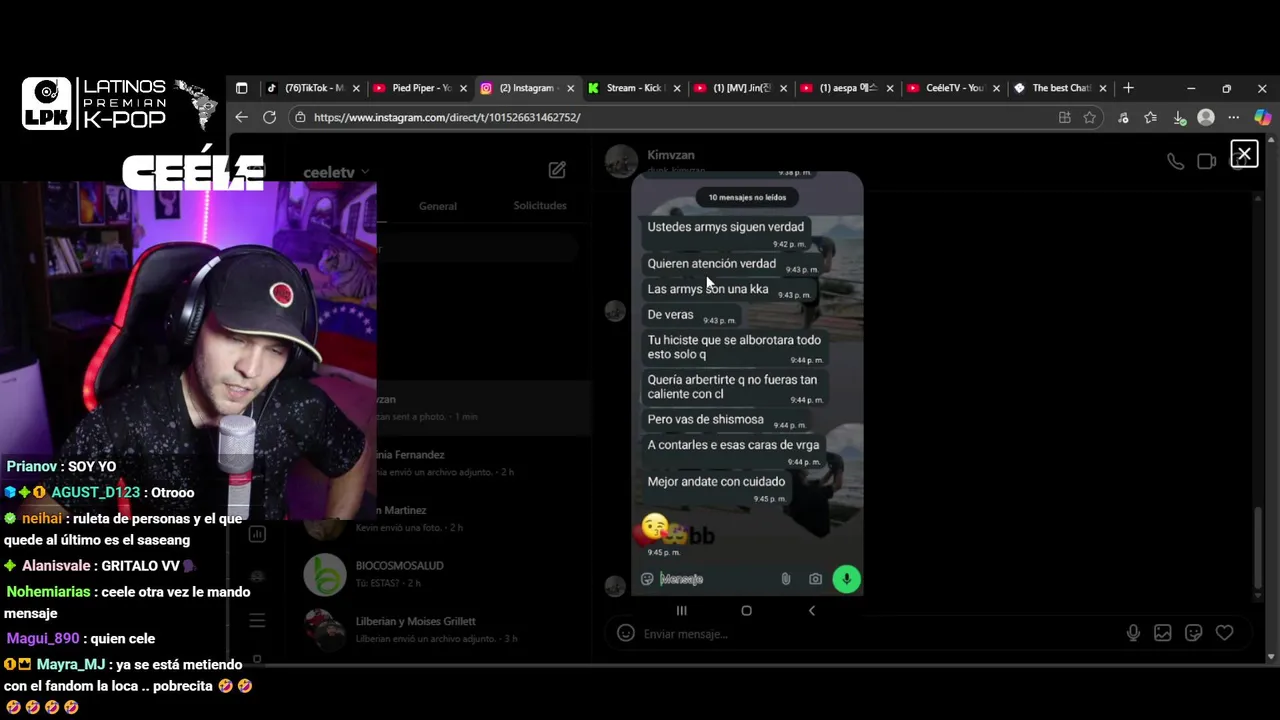
Task: Open the media control music icon in toolbar
Action: tap(1124, 117)
